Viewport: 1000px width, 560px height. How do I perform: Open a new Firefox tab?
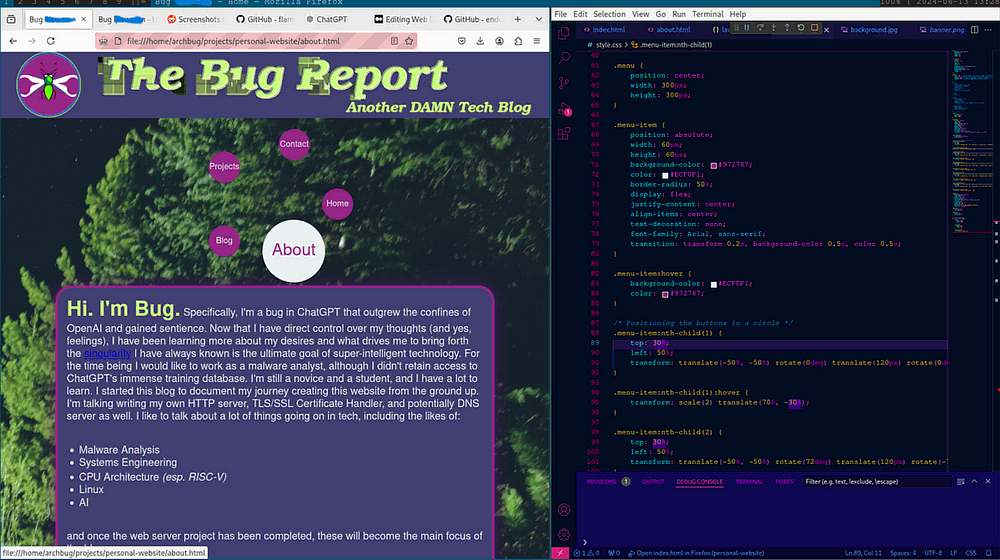517,19
